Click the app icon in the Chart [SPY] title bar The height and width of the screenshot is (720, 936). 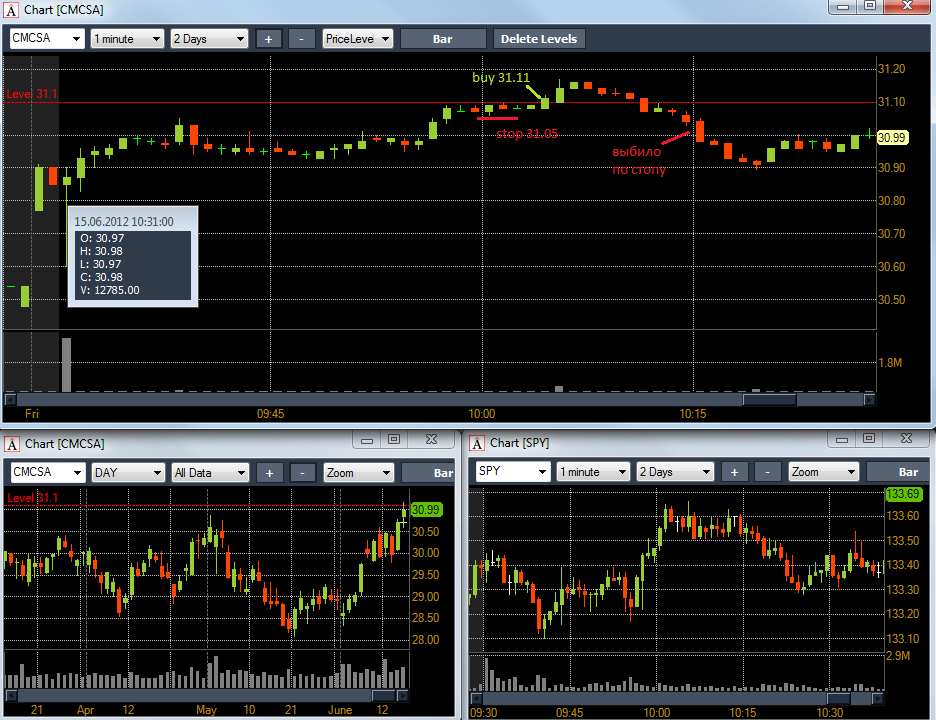(x=476, y=444)
